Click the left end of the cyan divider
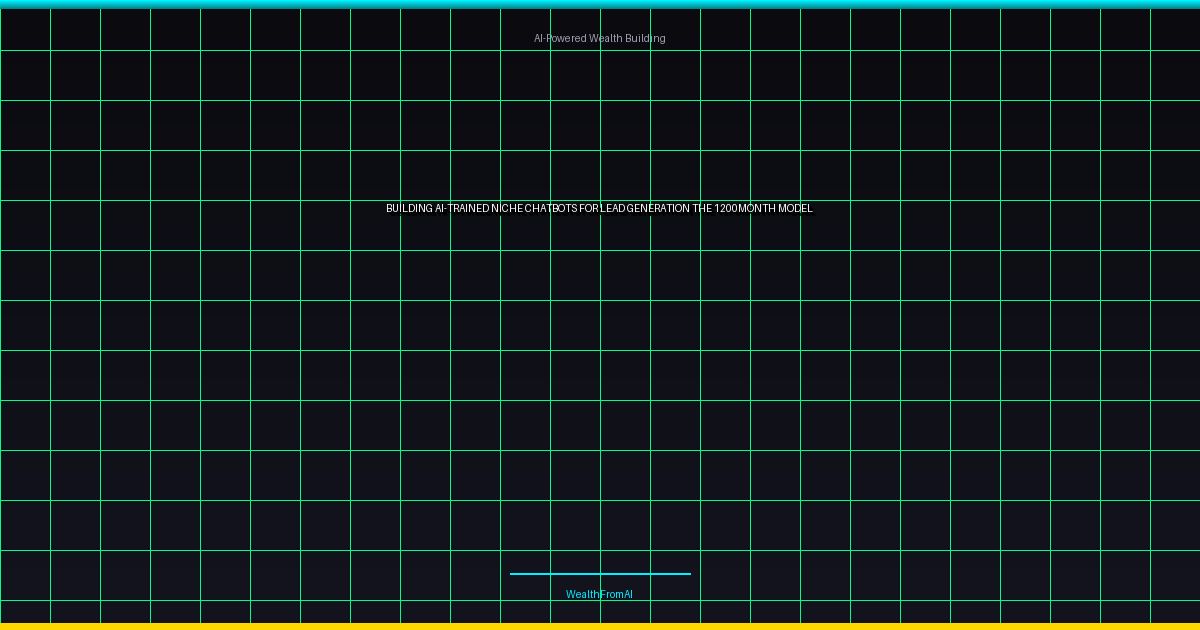1200x630 pixels. pyautogui.click(x=513, y=574)
